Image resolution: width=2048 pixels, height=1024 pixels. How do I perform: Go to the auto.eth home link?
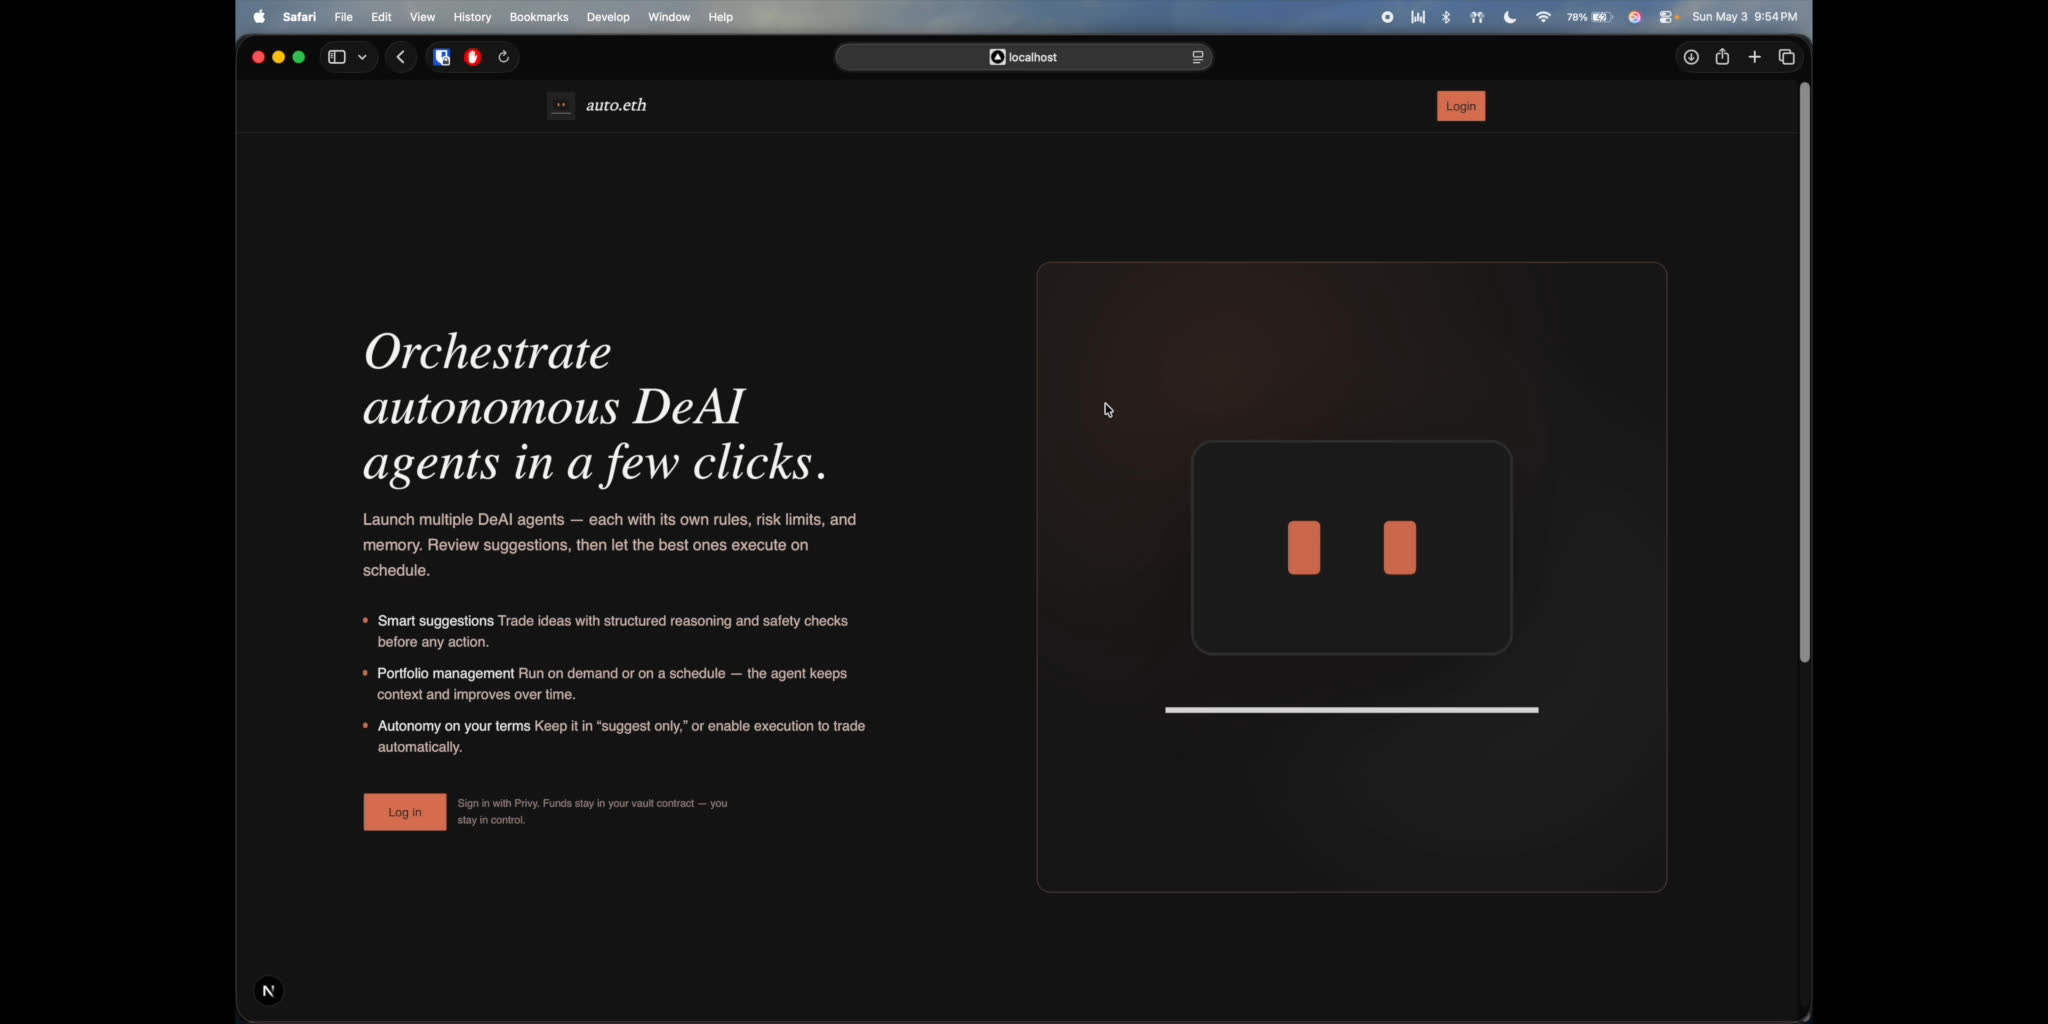pyautogui.click(x=616, y=105)
